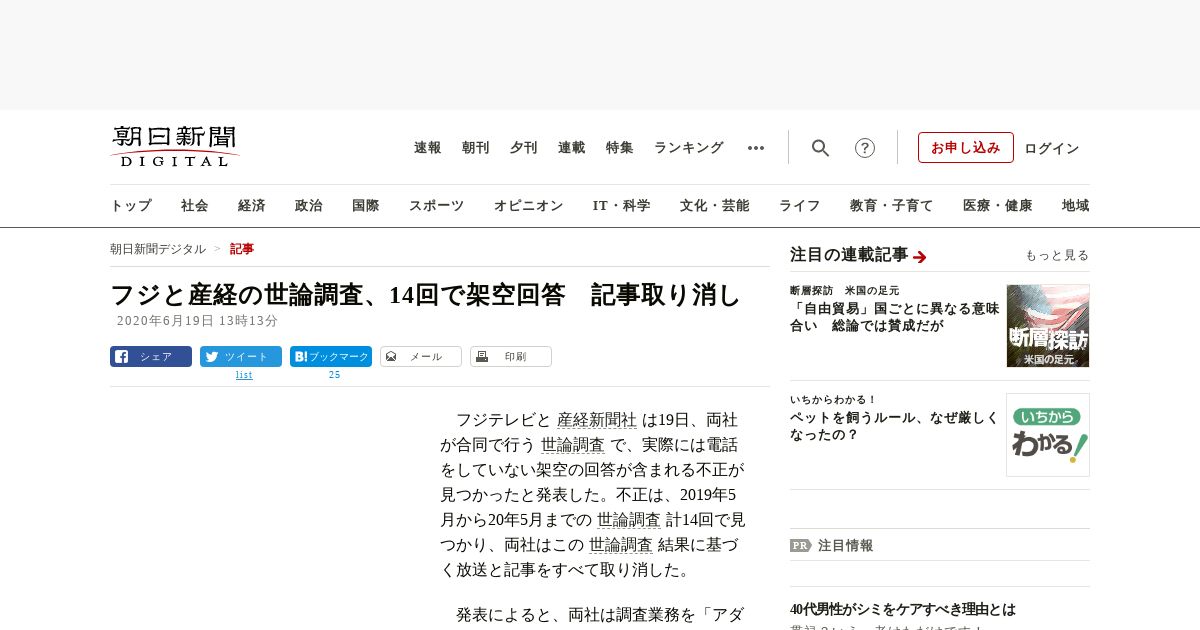Click the Asahi Shimbun Digital logo
The height and width of the screenshot is (630, 1200).
[175, 147]
